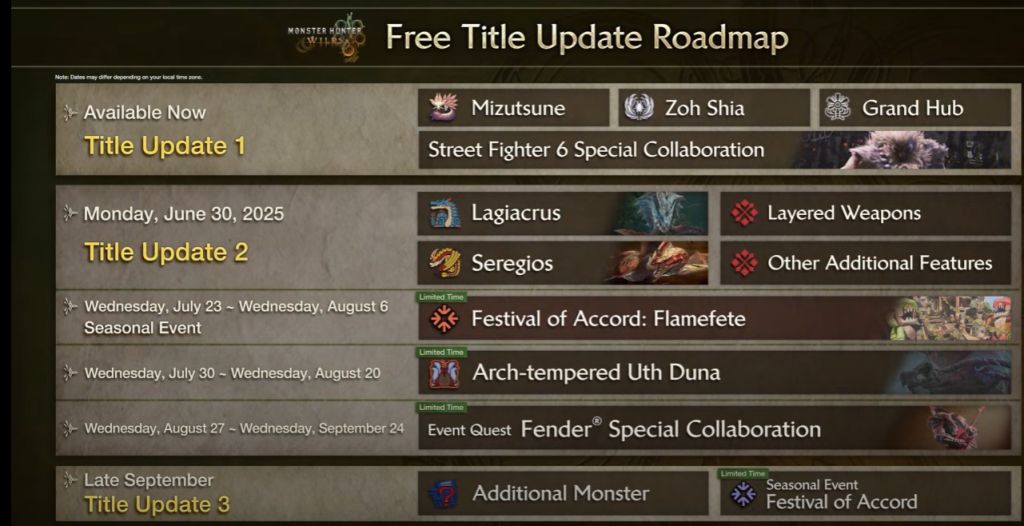Click the Other Additional Features icon
Screen dimensions: 1024x526
point(744,263)
